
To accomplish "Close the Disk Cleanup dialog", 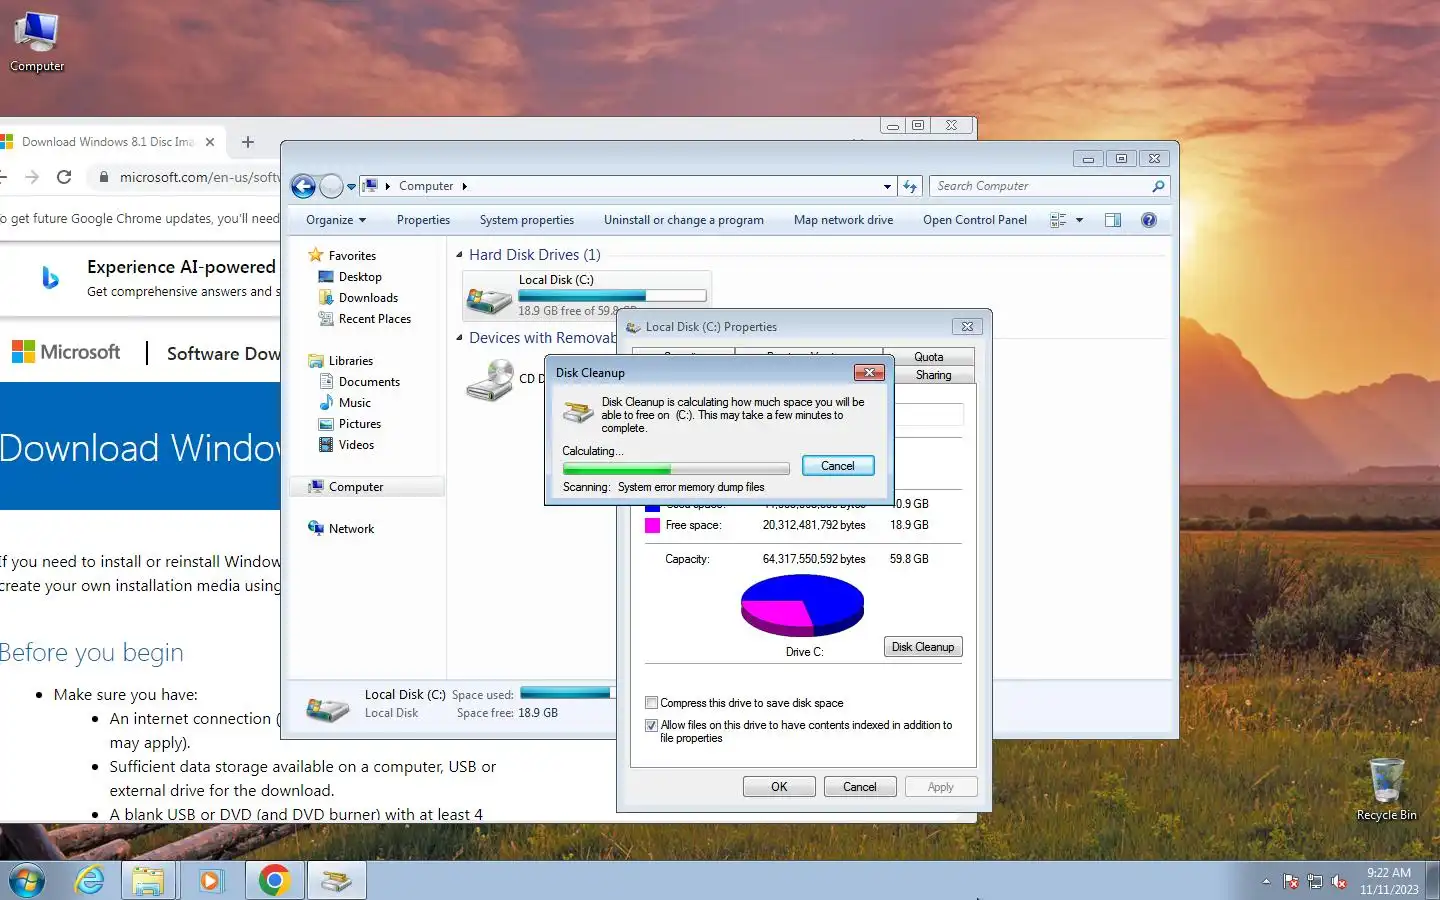I will [869, 372].
